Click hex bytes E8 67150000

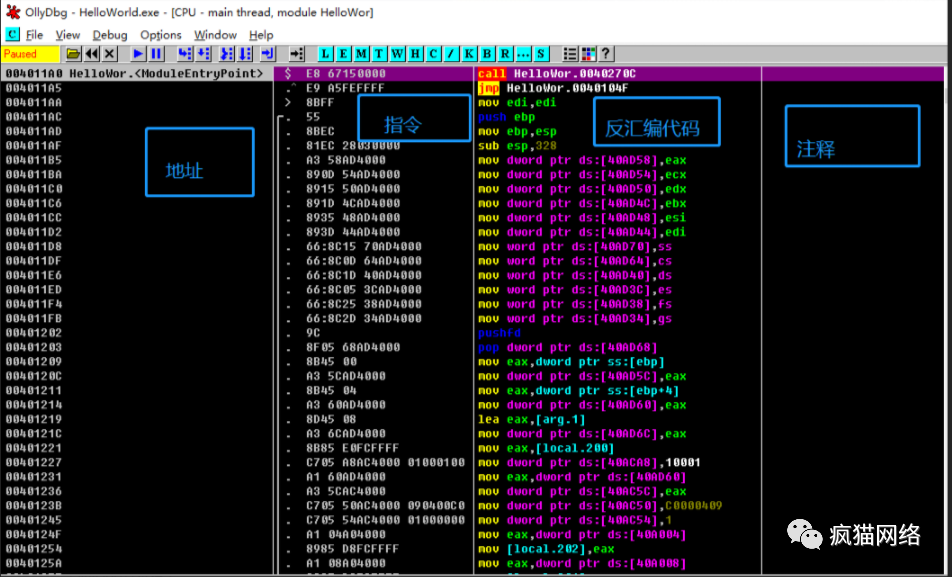pyautogui.click(x=345, y=73)
